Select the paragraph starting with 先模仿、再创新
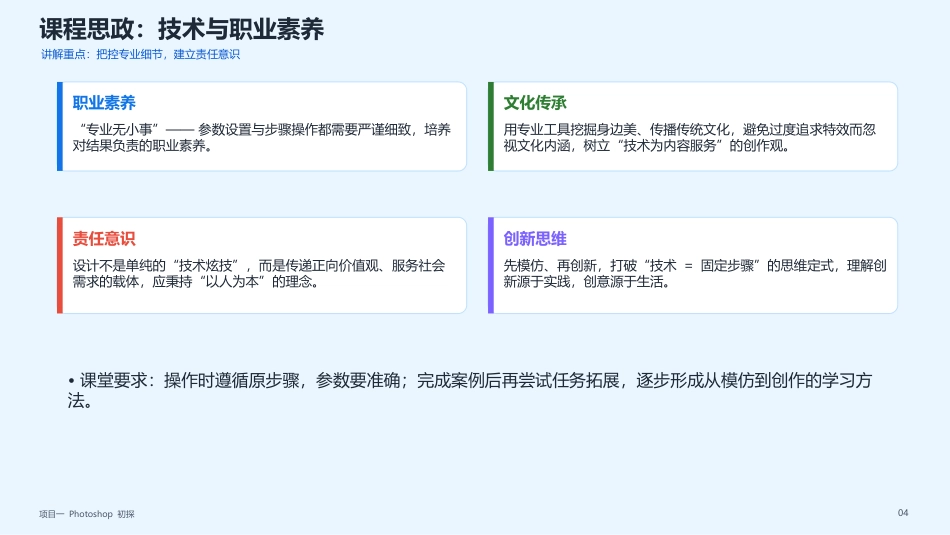The width and height of the screenshot is (950, 535). coord(695,273)
